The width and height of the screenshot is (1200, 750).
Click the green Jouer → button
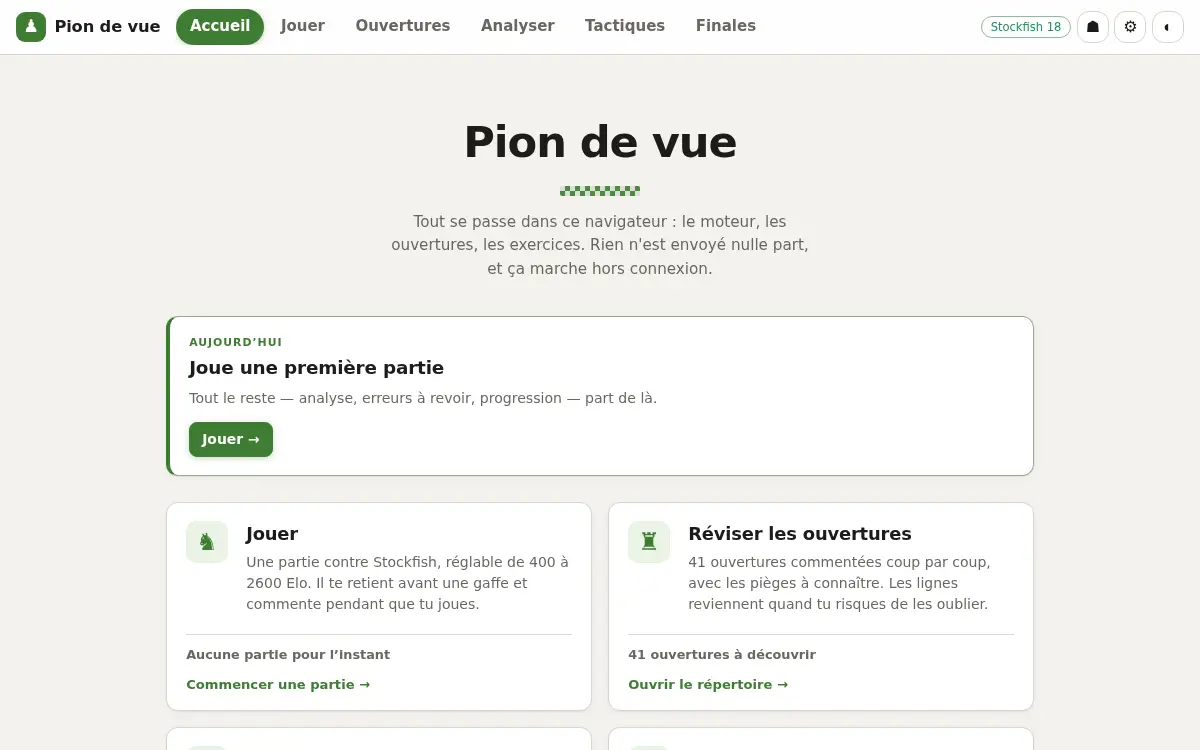coord(231,439)
